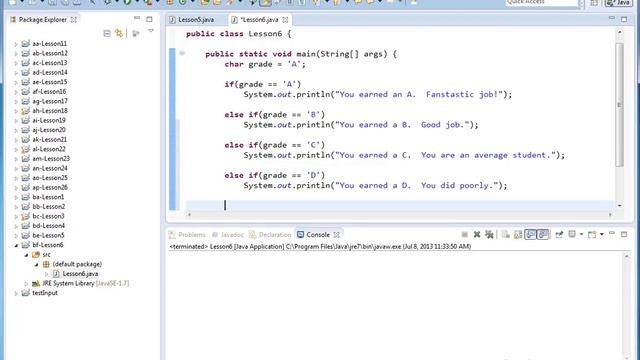The image size is (640, 360).
Task: Close the Lesson6.java editor tab
Action: pyautogui.click(x=285, y=20)
